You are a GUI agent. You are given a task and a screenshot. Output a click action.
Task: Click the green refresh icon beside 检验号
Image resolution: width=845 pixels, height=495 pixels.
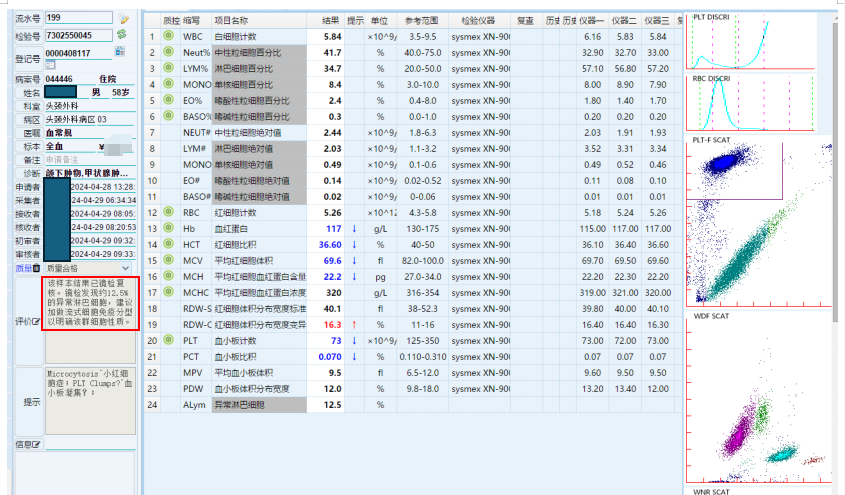coord(122,34)
